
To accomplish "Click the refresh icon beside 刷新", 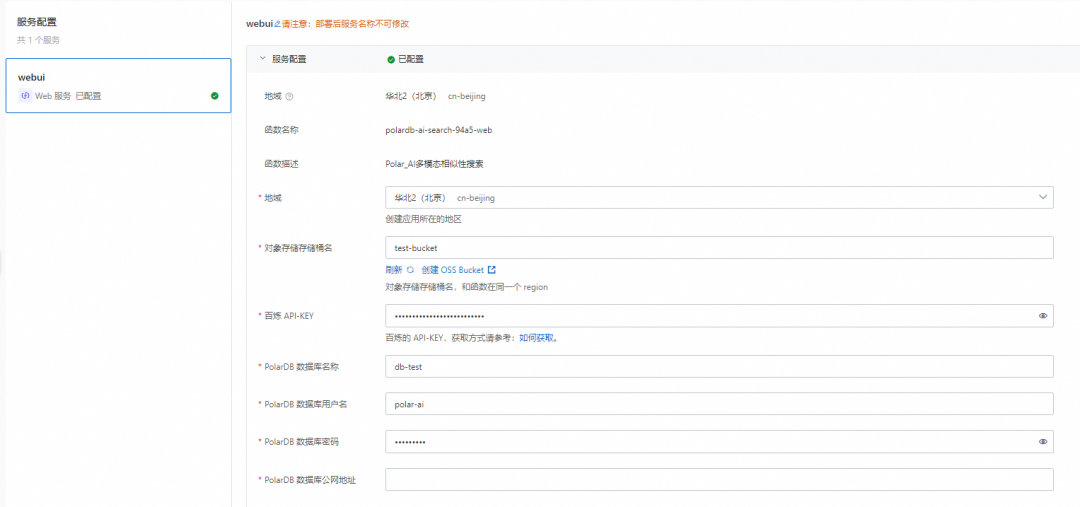I will point(410,270).
